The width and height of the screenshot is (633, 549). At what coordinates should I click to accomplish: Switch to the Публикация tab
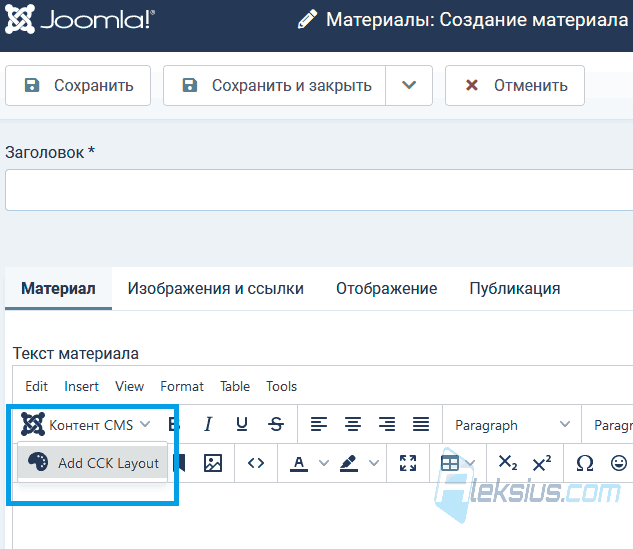coord(515,289)
